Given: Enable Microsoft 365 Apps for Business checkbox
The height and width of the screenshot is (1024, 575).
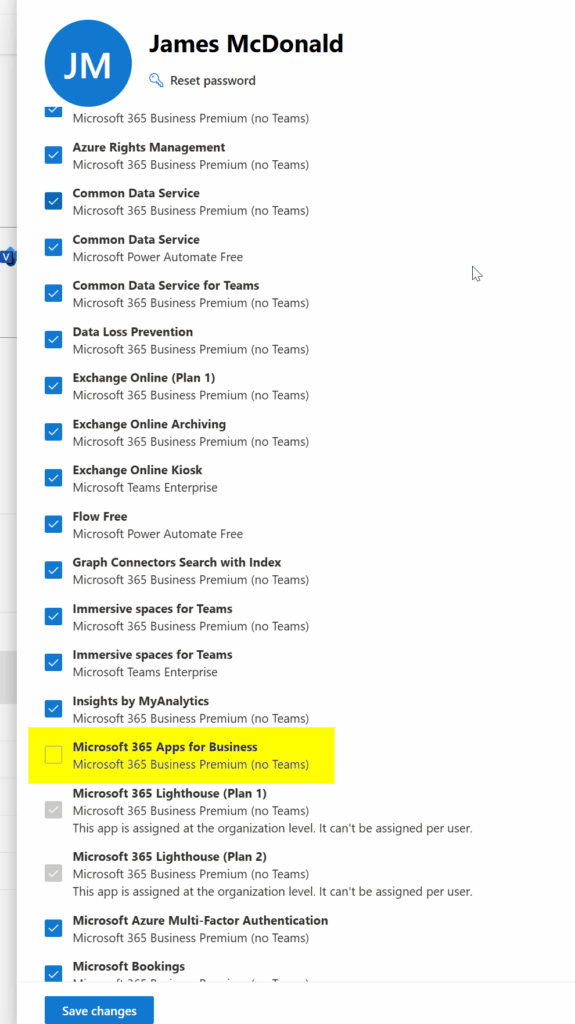Looking at the screenshot, I should 54,755.
